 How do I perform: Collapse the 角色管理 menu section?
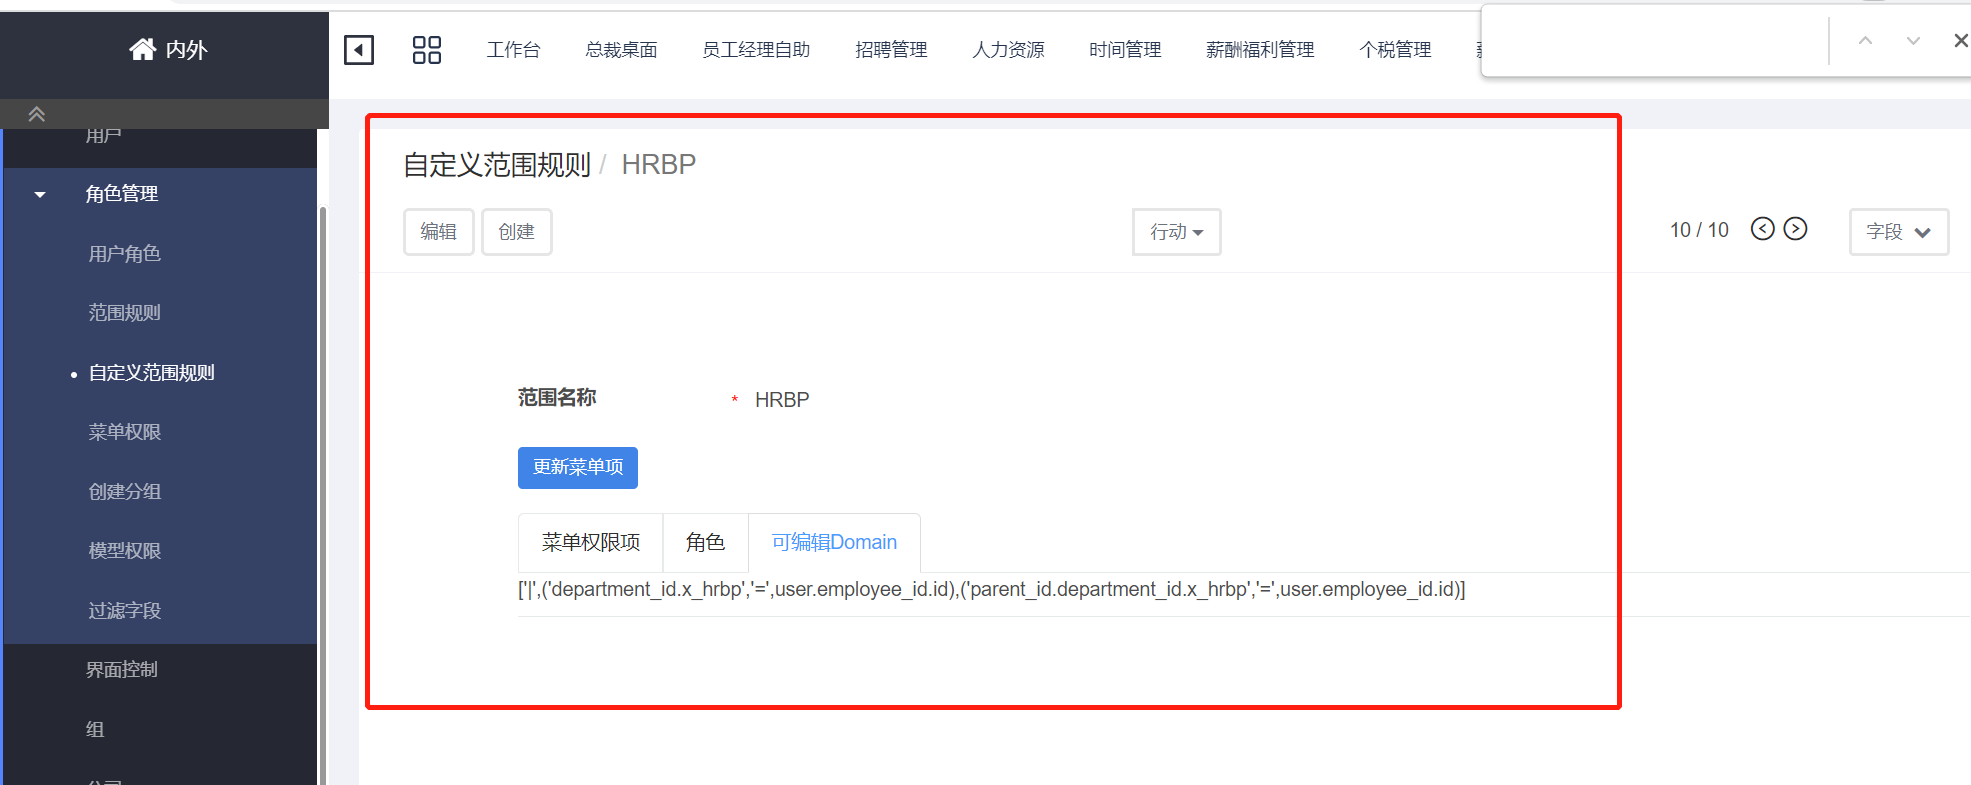tap(40, 194)
